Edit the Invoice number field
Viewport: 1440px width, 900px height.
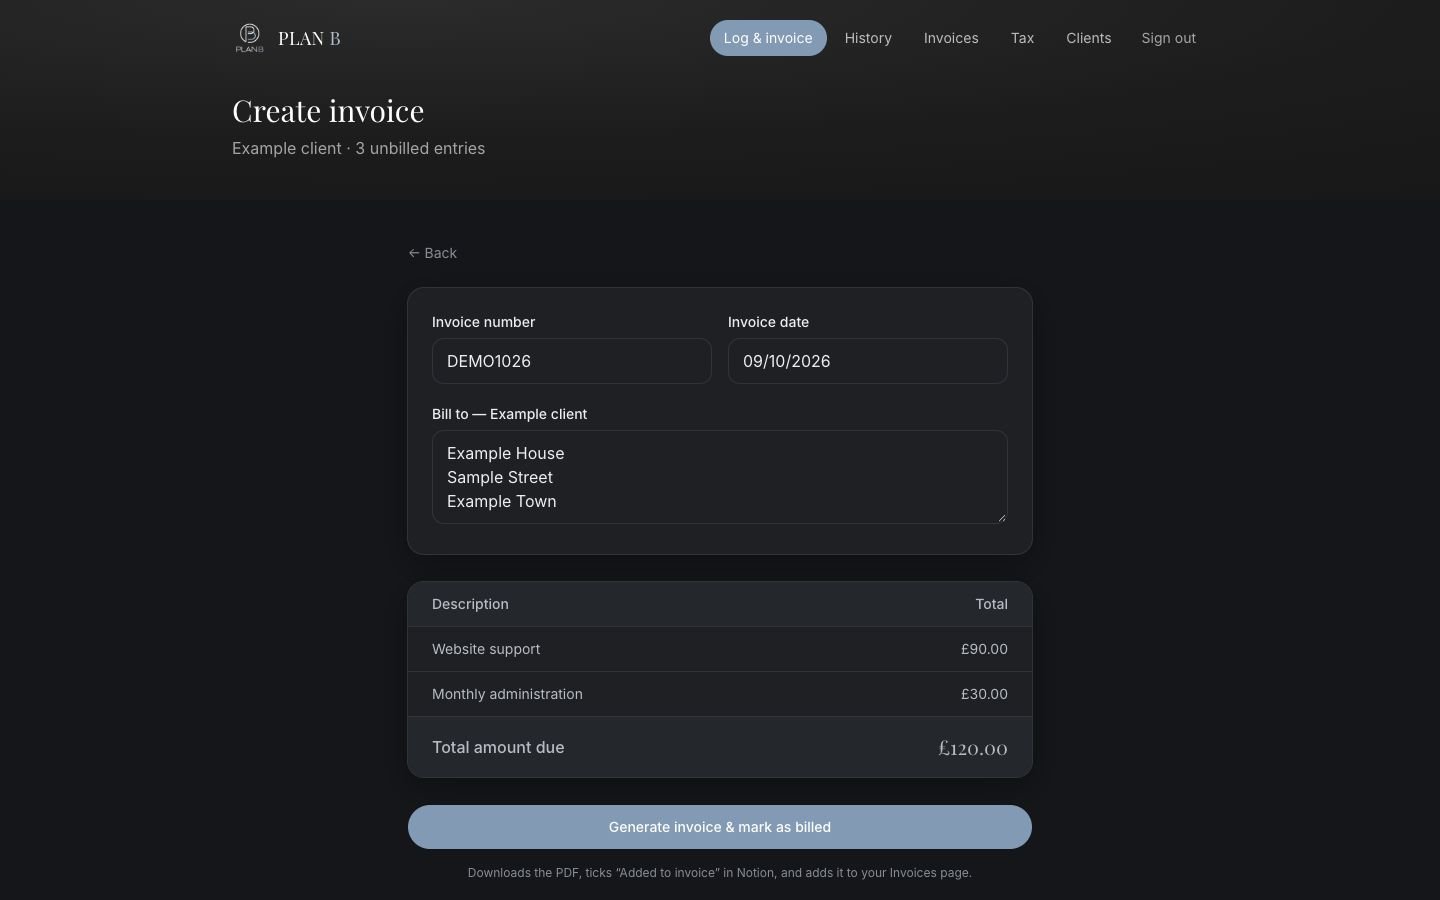coord(572,361)
